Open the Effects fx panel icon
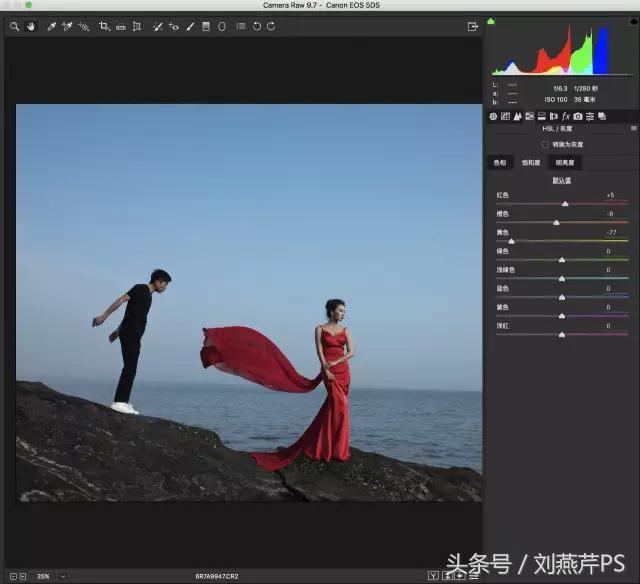This screenshot has width=640, height=584. click(x=566, y=116)
